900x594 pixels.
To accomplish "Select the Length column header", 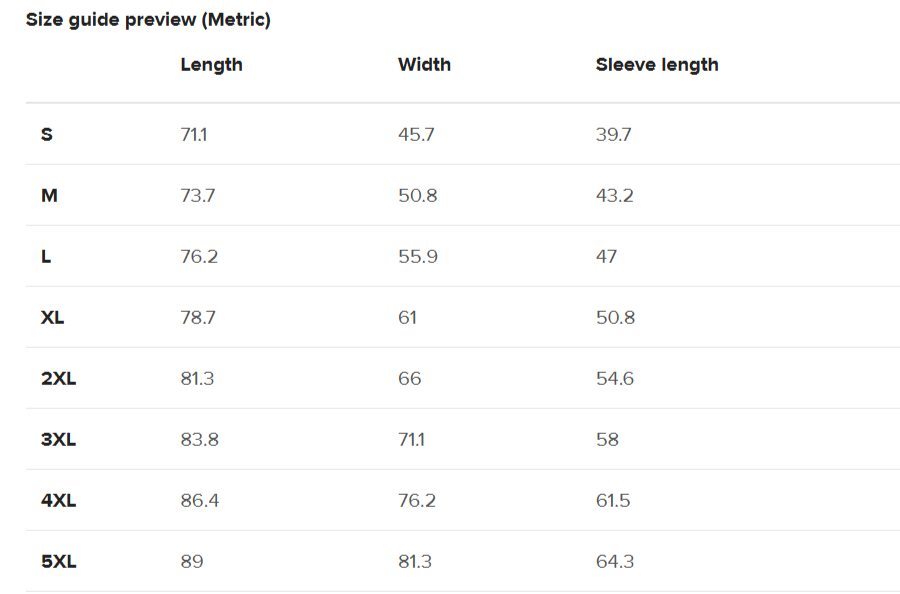I will (211, 65).
